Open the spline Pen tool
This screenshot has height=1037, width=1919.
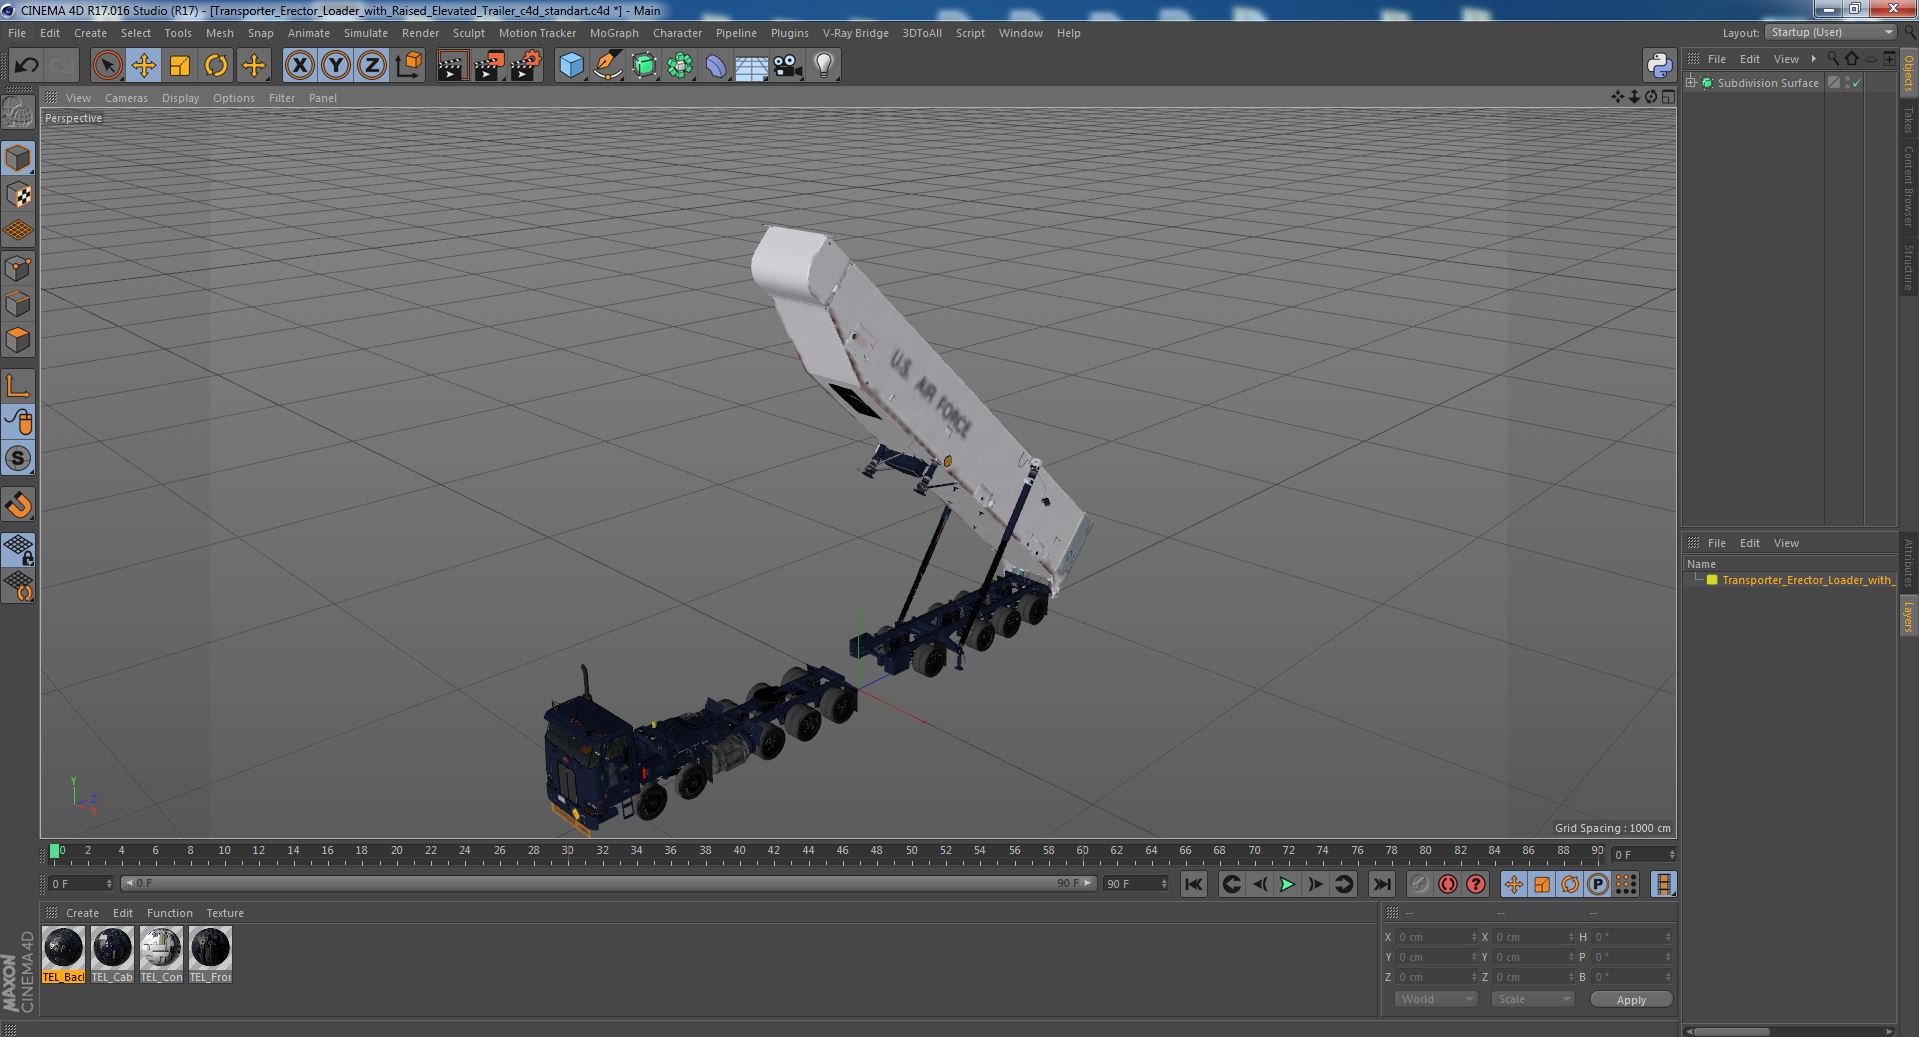607,66
